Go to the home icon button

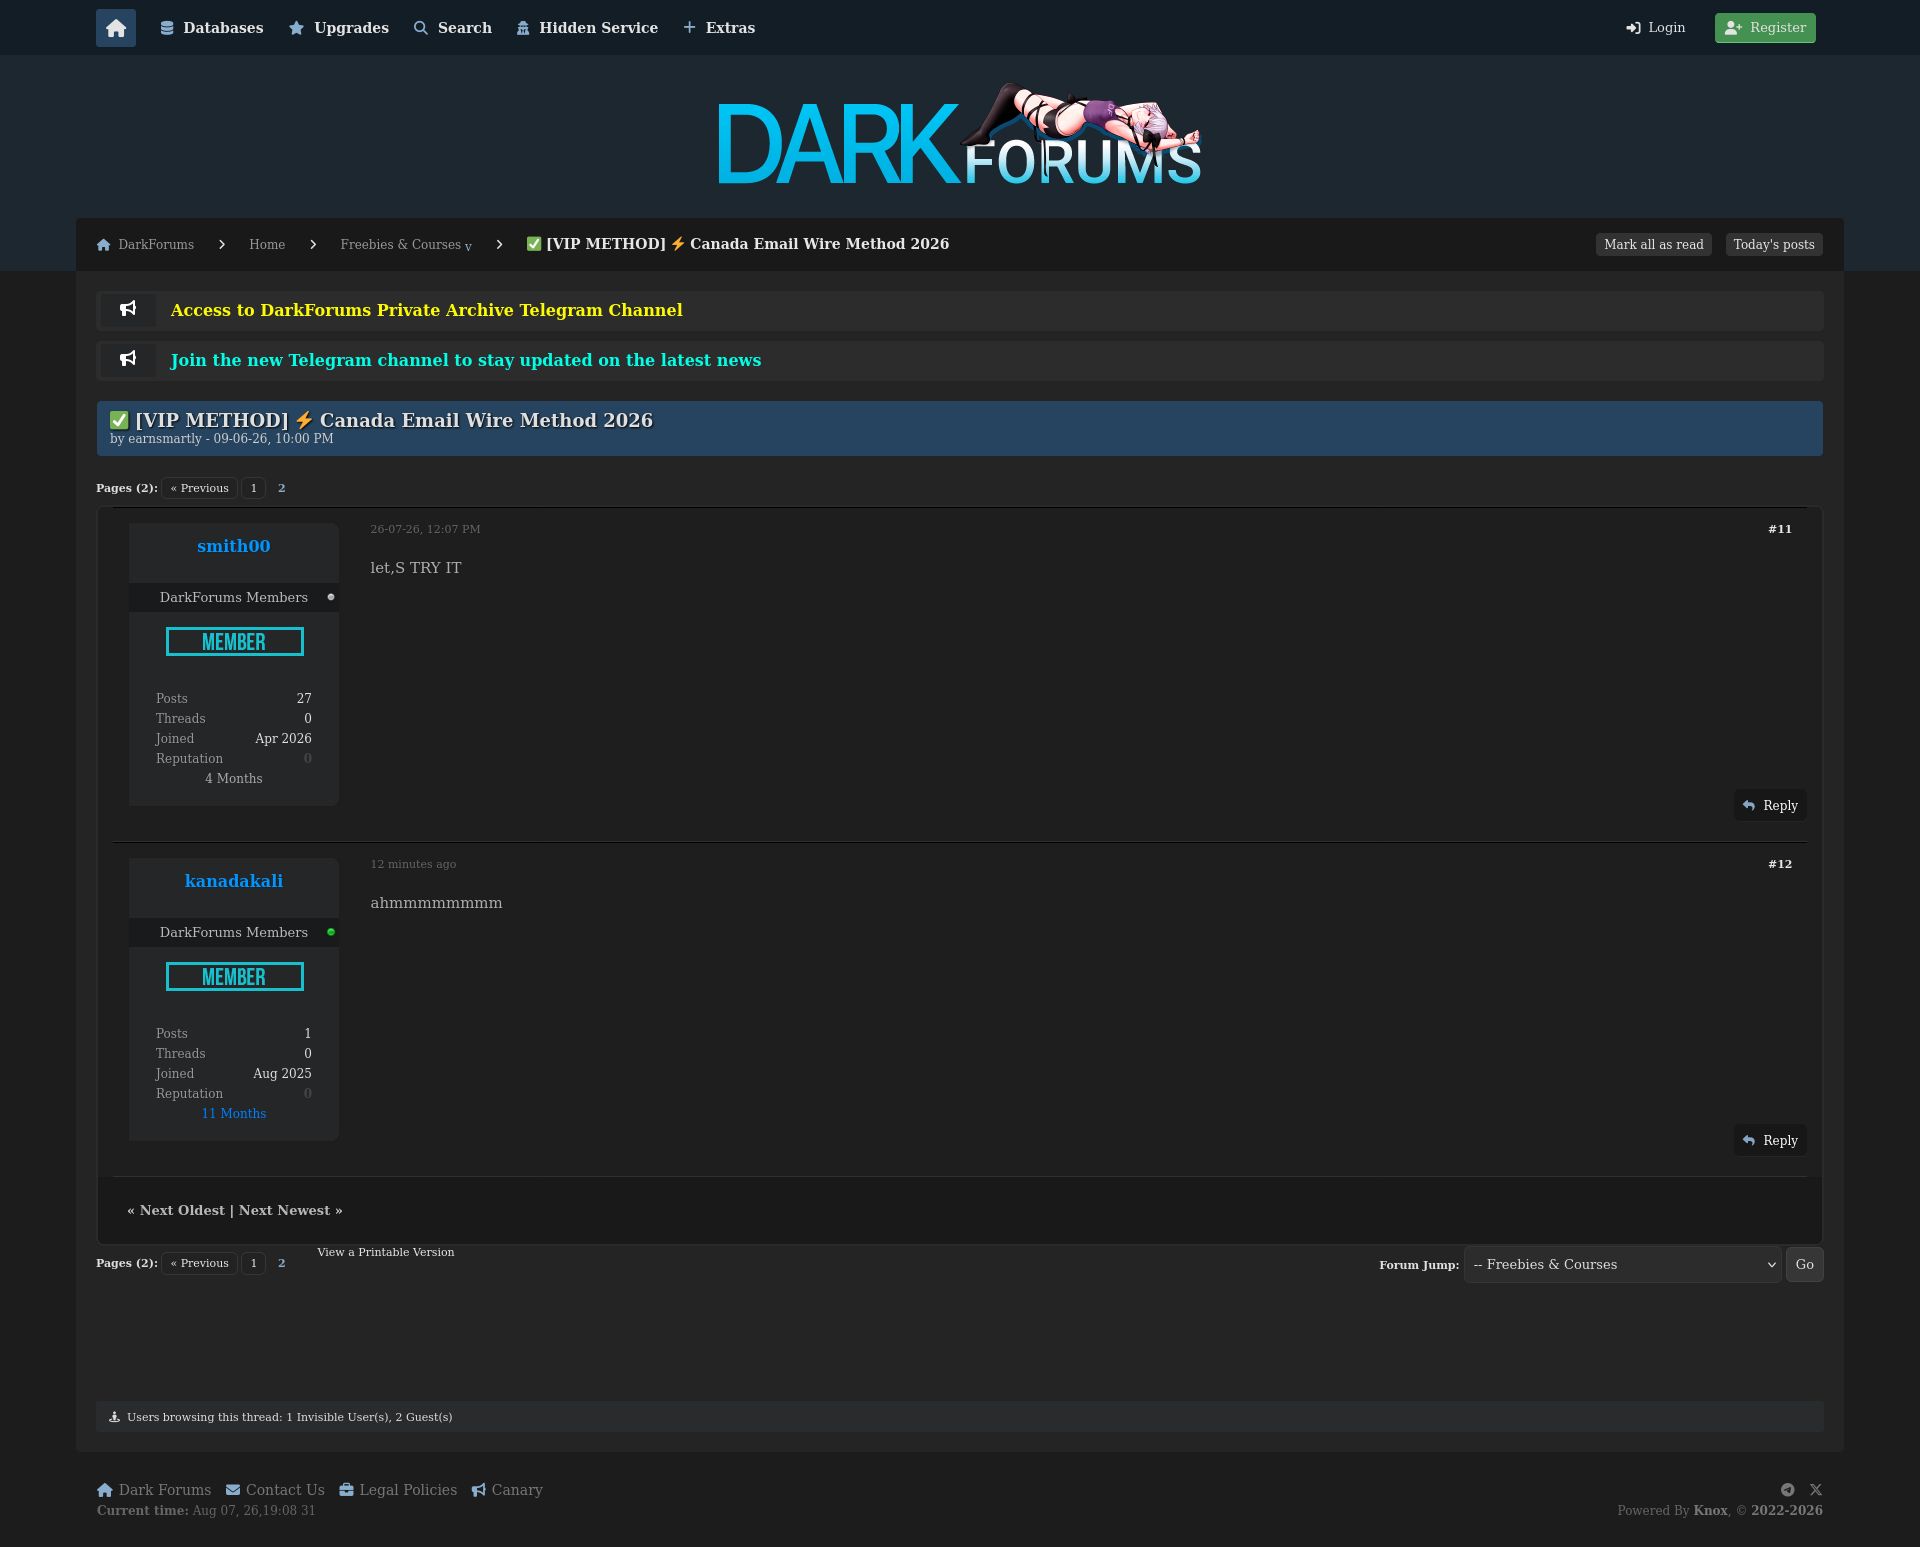[116, 28]
